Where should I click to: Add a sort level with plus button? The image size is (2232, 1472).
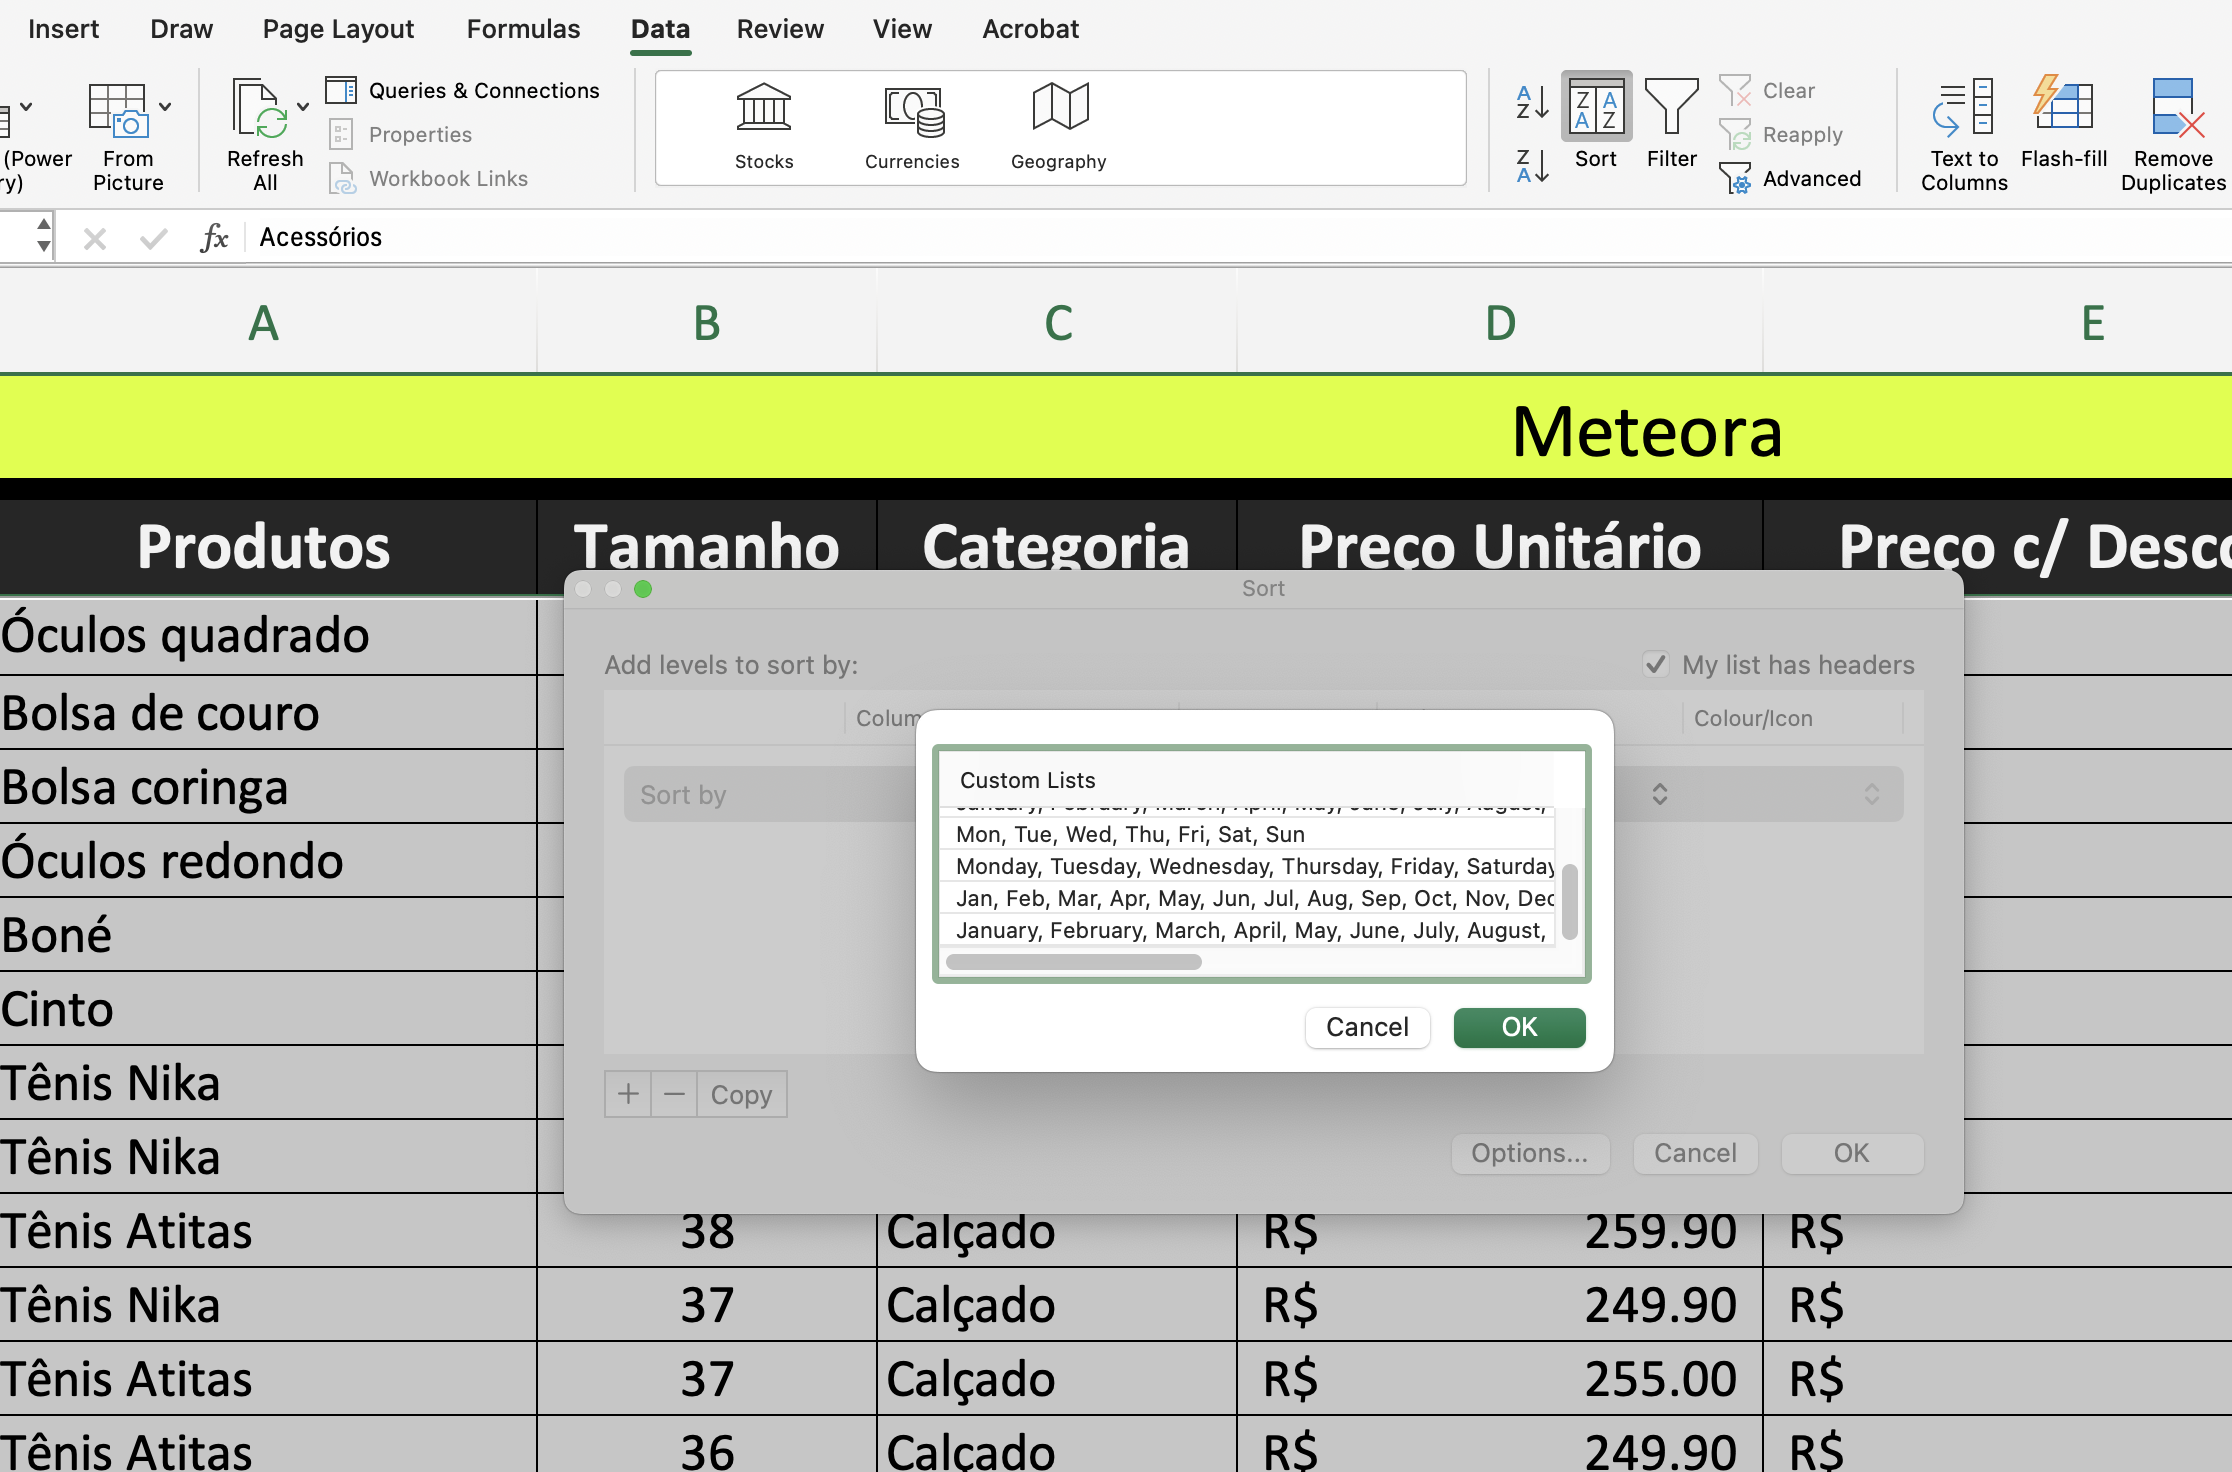(x=628, y=1094)
